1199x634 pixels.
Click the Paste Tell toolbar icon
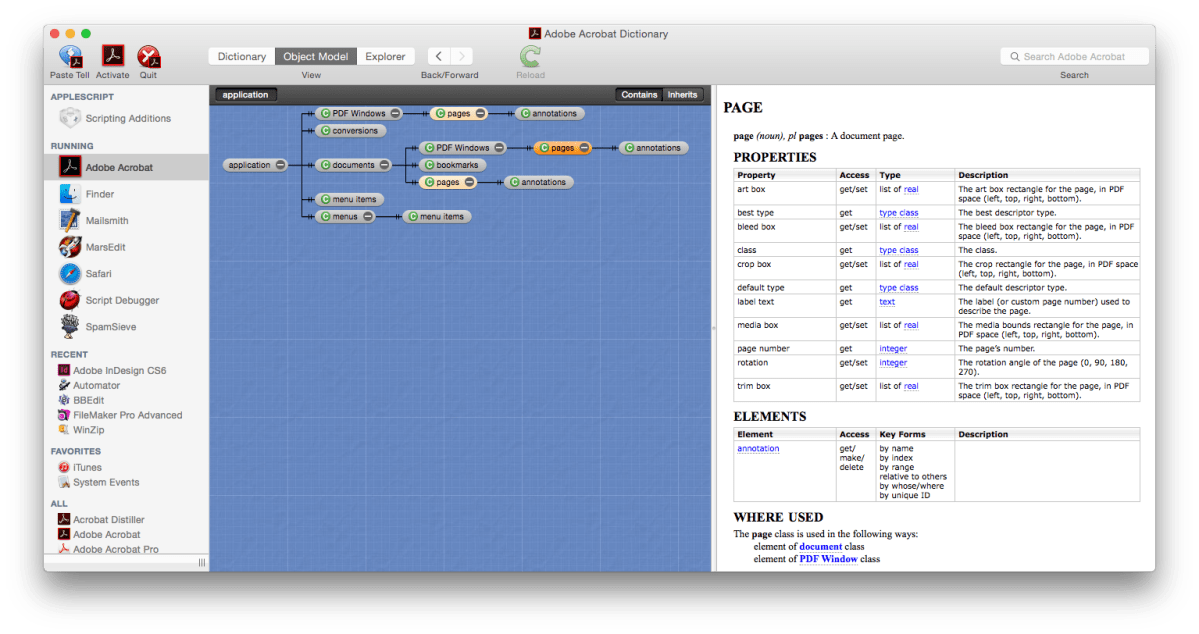click(x=69, y=57)
